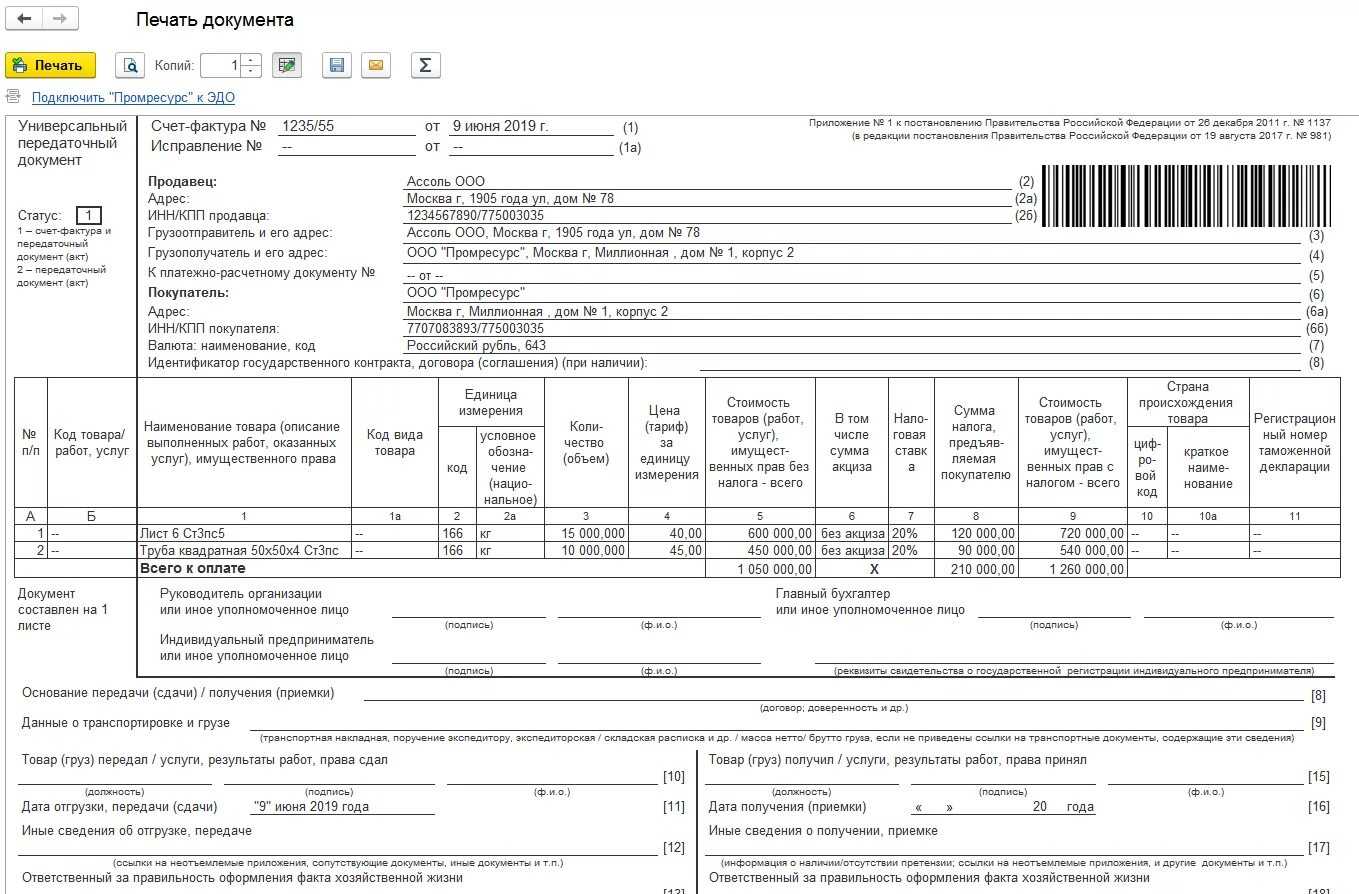
Task: Select cost without tax 600 000,00
Action: pyautogui.click(x=761, y=534)
